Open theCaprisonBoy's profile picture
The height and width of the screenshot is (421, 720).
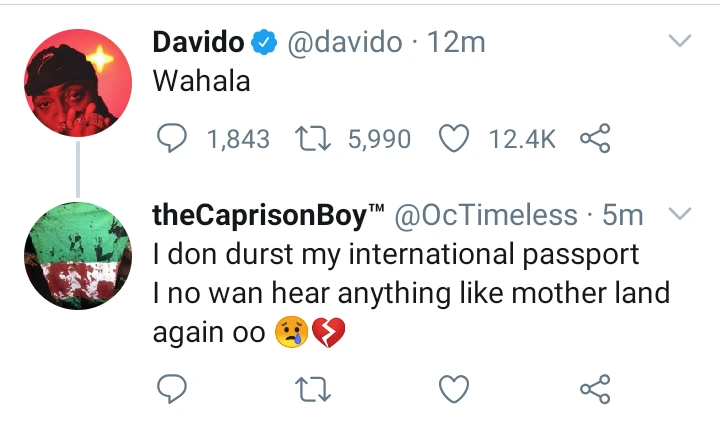click(79, 253)
